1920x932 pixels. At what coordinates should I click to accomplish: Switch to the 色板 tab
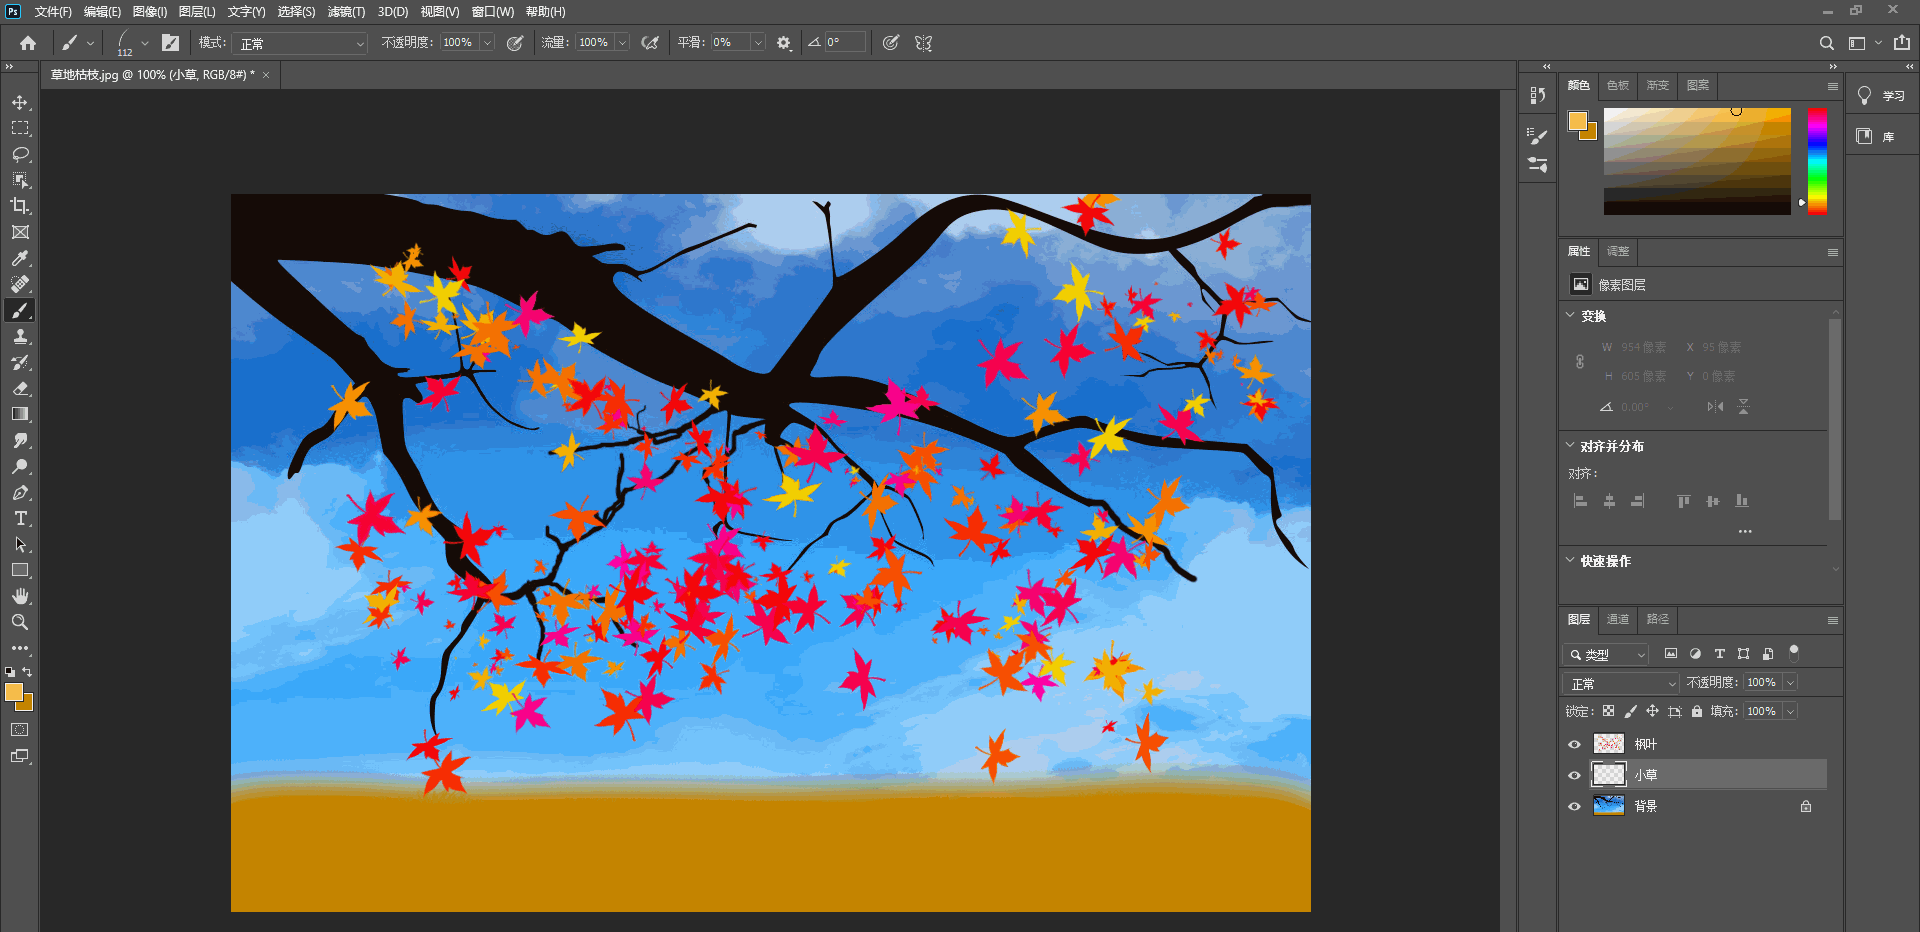pos(1618,85)
